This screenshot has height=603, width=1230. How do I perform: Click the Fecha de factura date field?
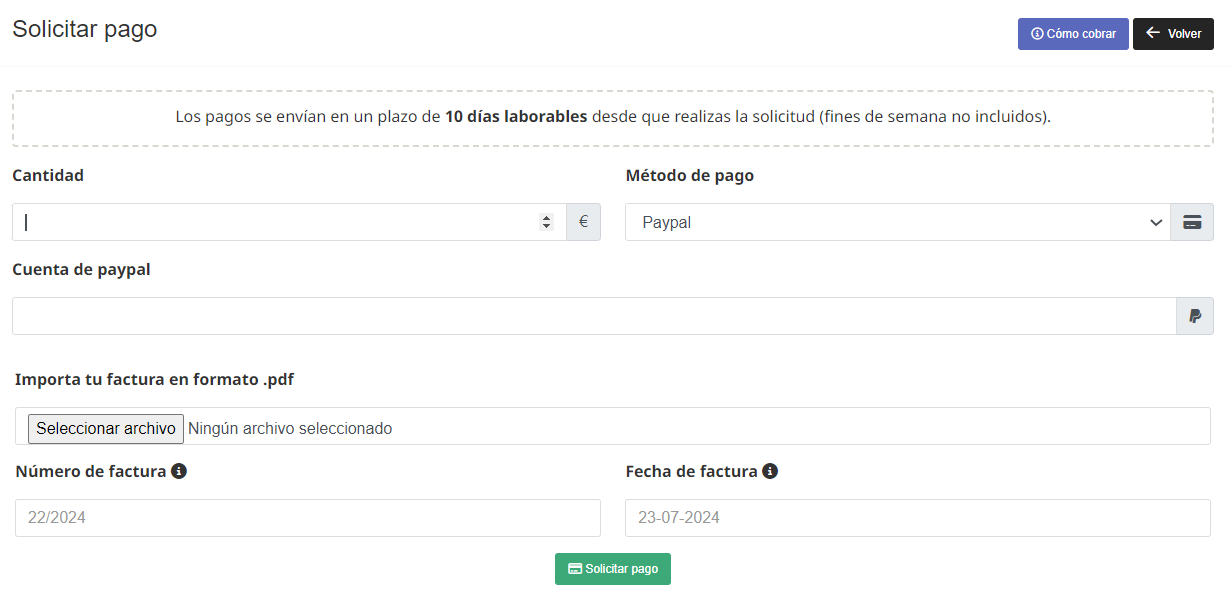917,518
